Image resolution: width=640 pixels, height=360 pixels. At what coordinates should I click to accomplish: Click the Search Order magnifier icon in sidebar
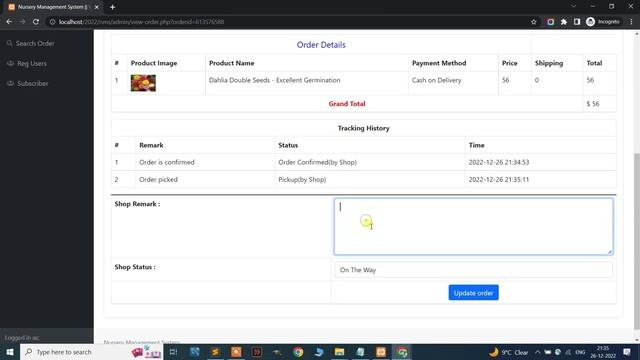tap(9, 43)
